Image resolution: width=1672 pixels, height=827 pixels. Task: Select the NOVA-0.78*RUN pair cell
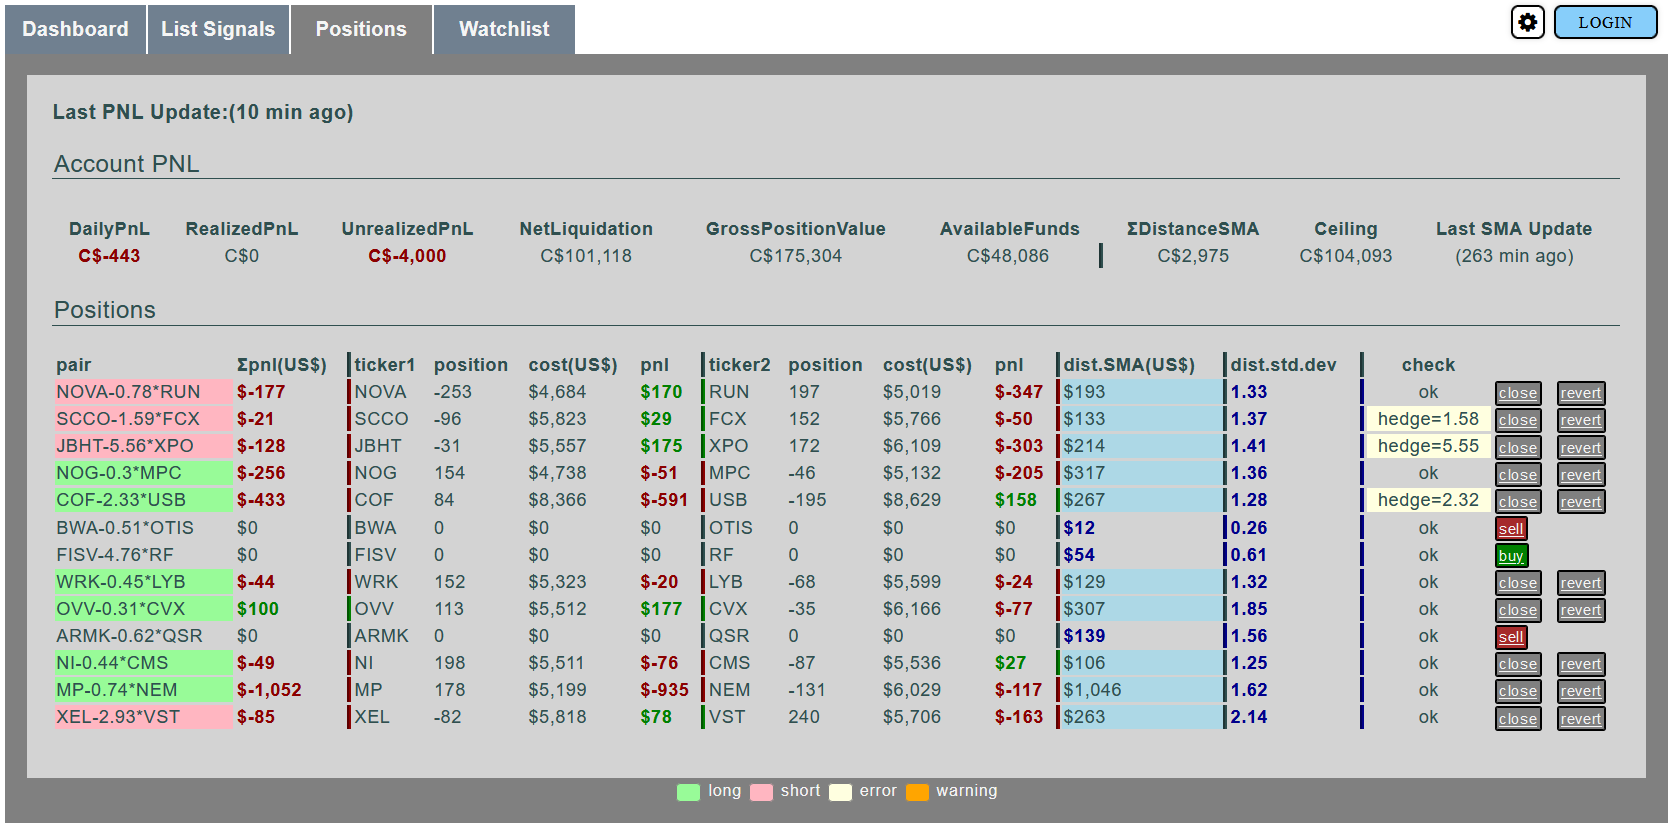click(x=143, y=392)
